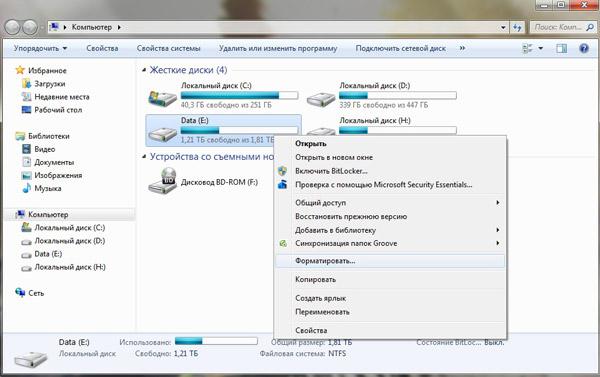Click the C: drive usage bar
600x377 pixels.
[x=239, y=95]
